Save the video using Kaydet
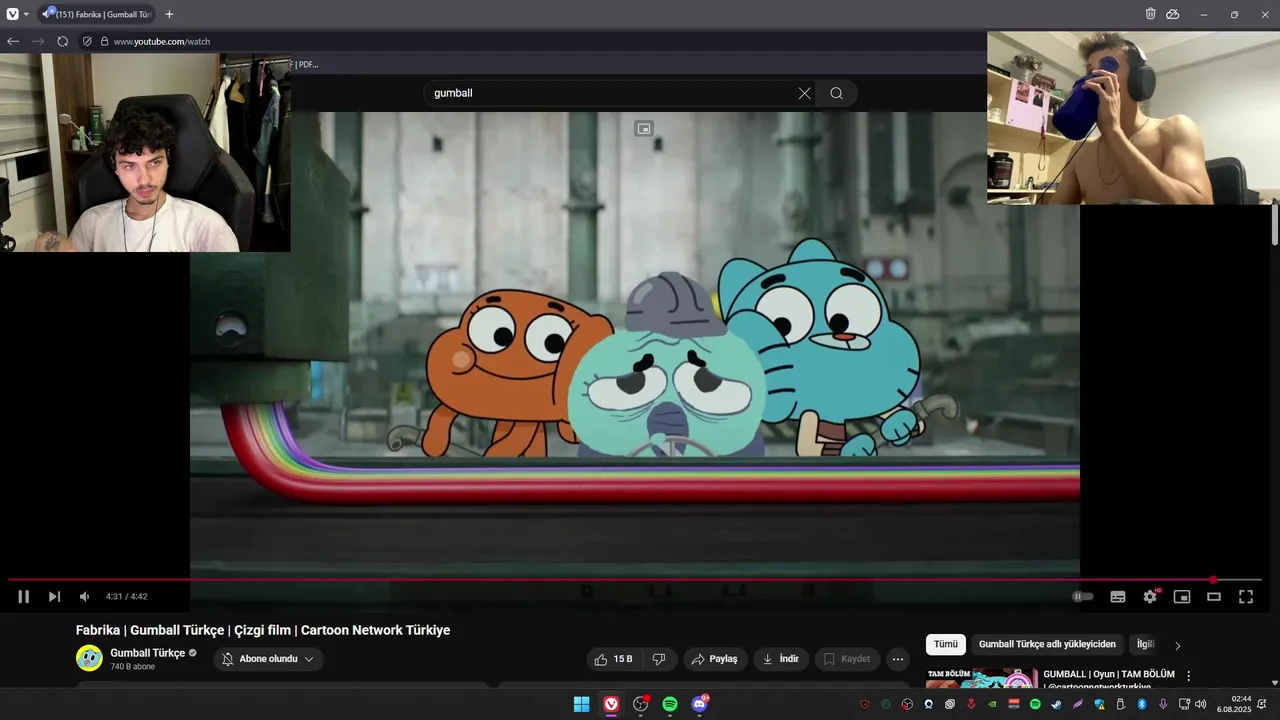1280x720 pixels. [x=847, y=659]
